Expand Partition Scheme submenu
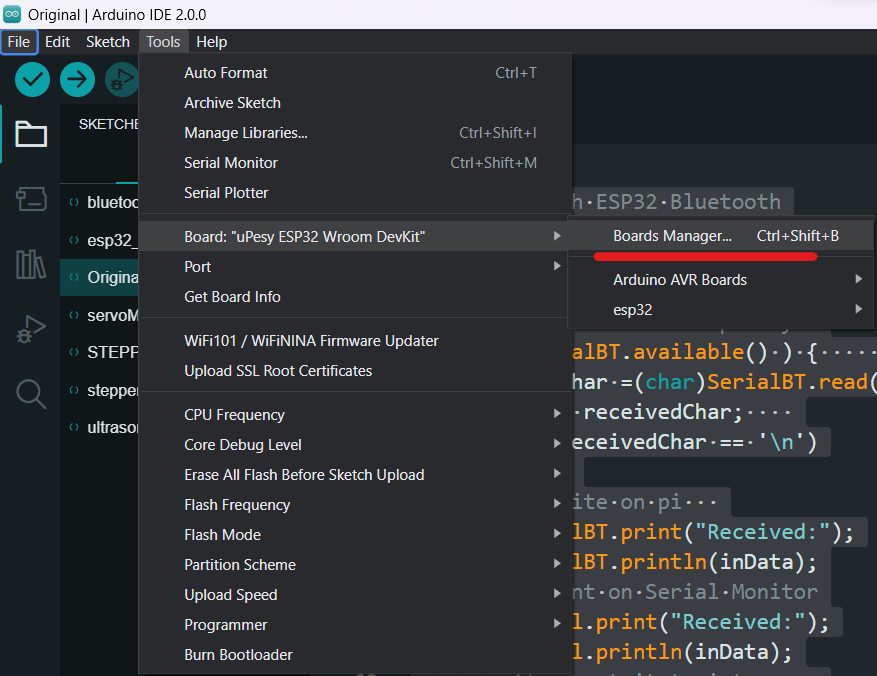Screen dimensions: 877x676 coord(355,565)
